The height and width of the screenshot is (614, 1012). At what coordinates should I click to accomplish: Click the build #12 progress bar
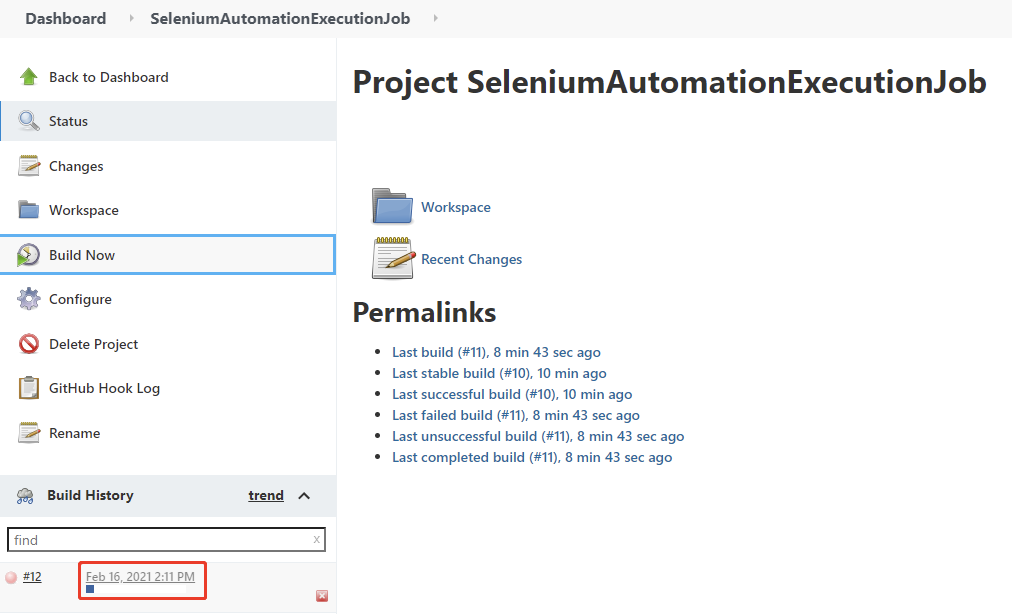coord(90,590)
